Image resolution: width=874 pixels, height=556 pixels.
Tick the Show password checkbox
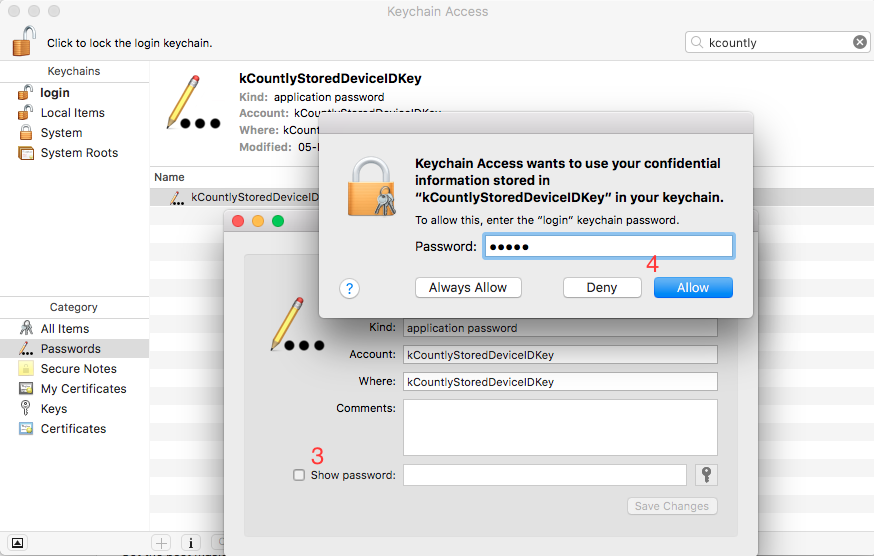coord(299,475)
